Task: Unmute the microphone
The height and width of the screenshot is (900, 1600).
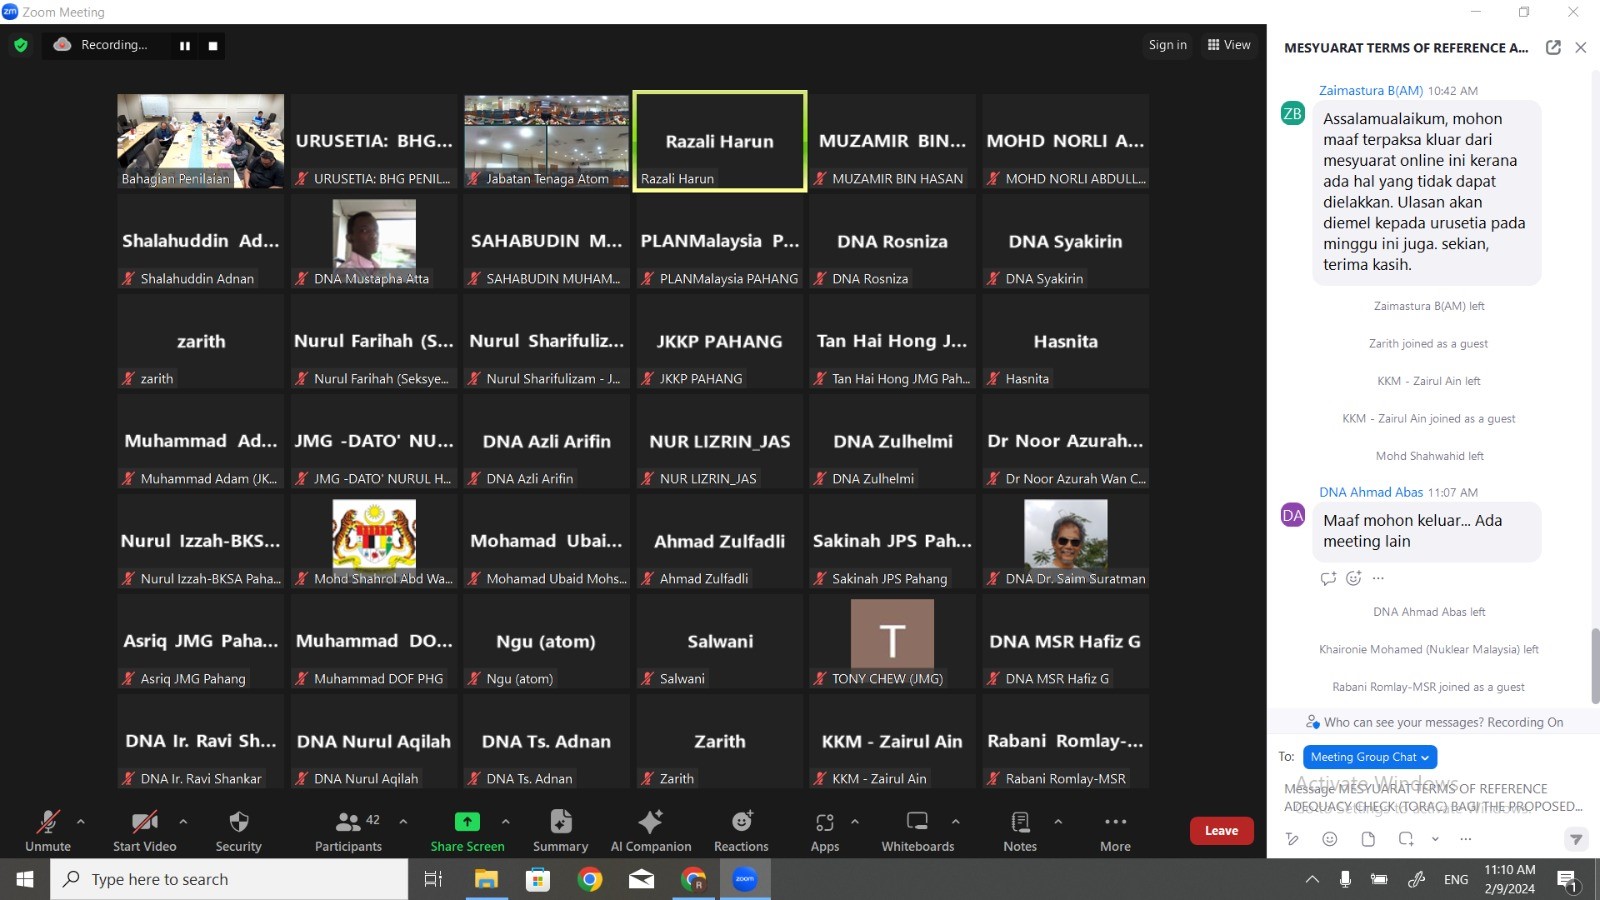Action: click(48, 831)
